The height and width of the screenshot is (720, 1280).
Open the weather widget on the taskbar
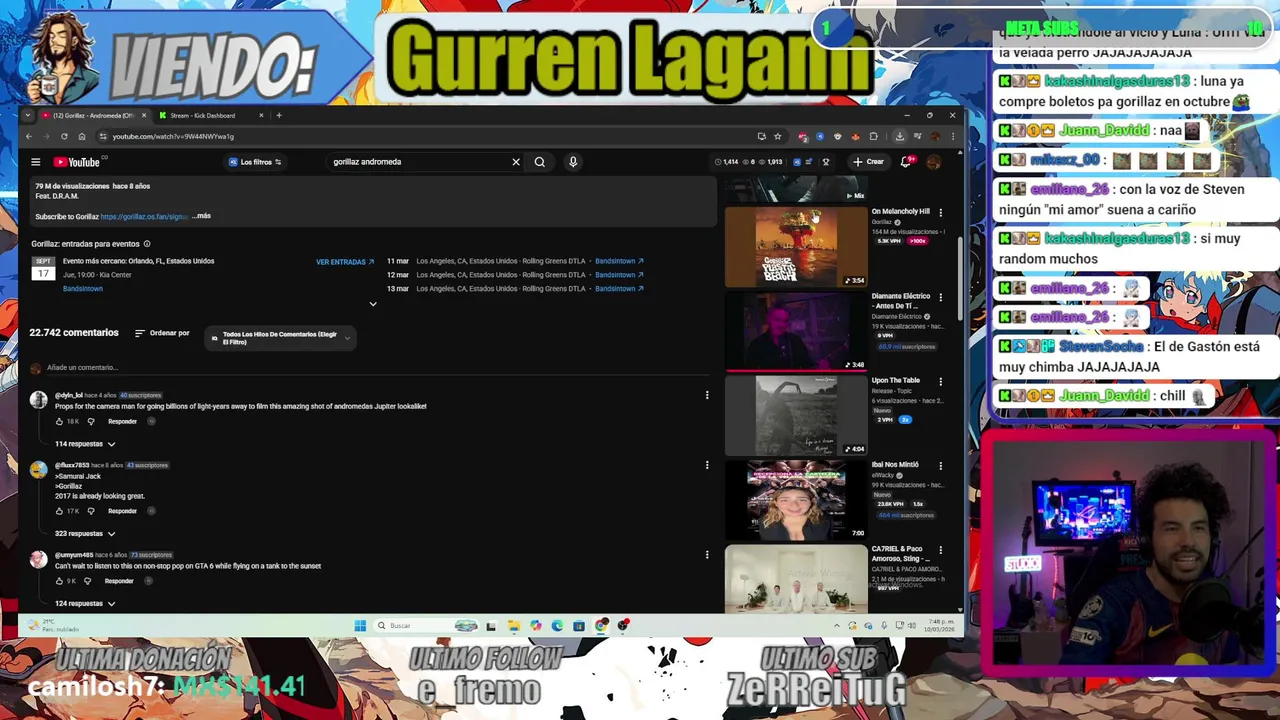pyautogui.click(x=55, y=626)
